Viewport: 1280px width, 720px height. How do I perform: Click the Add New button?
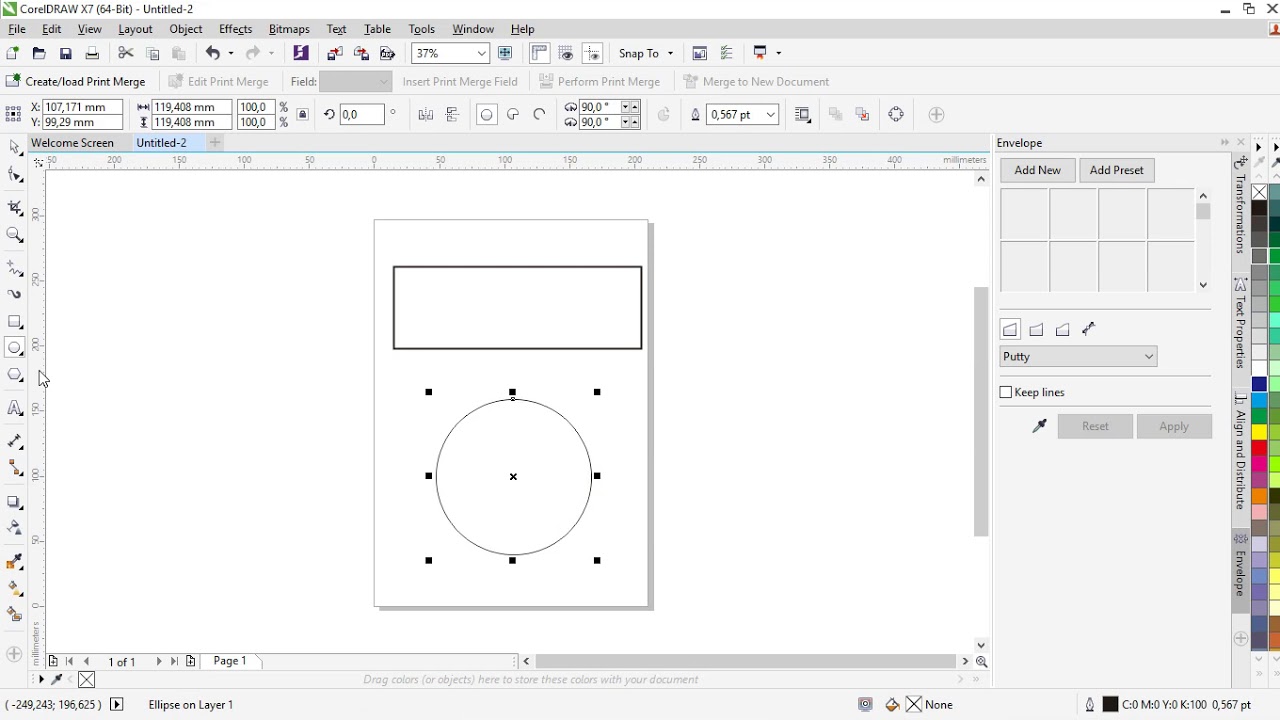pyautogui.click(x=1038, y=170)
